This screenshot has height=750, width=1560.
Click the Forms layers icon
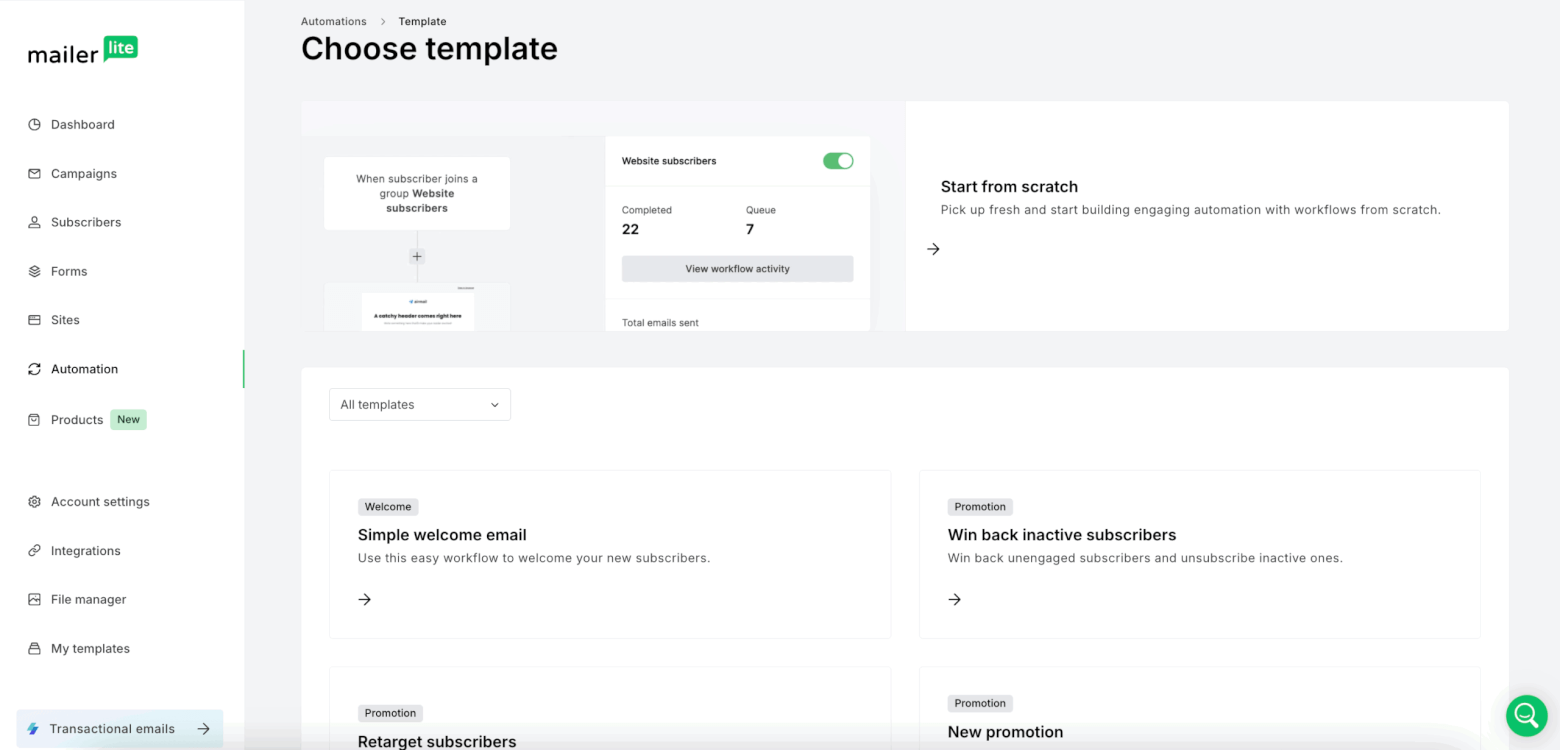click(34, 272)
